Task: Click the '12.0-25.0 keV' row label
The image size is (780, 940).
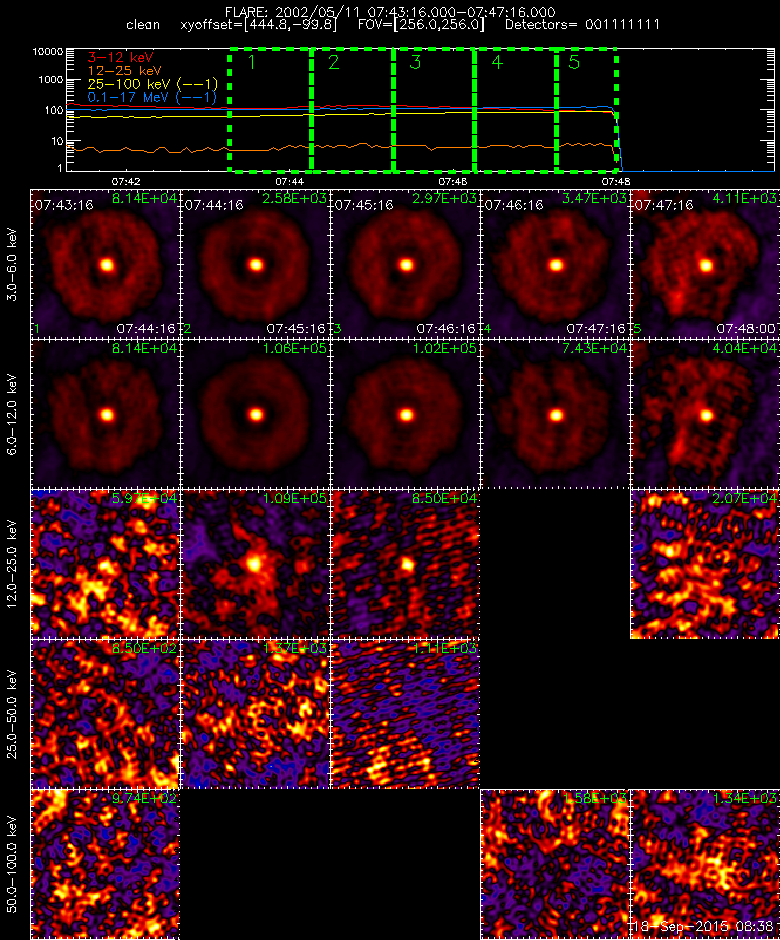Action: 13,564
